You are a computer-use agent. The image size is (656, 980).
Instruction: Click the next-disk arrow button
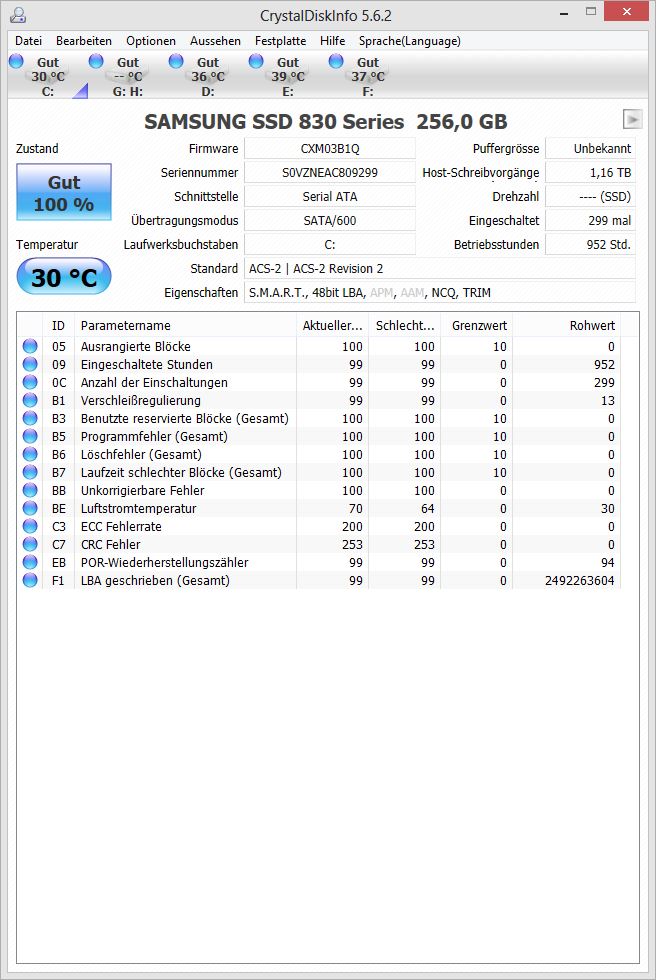pyautogui.click(x=632, y=119)
